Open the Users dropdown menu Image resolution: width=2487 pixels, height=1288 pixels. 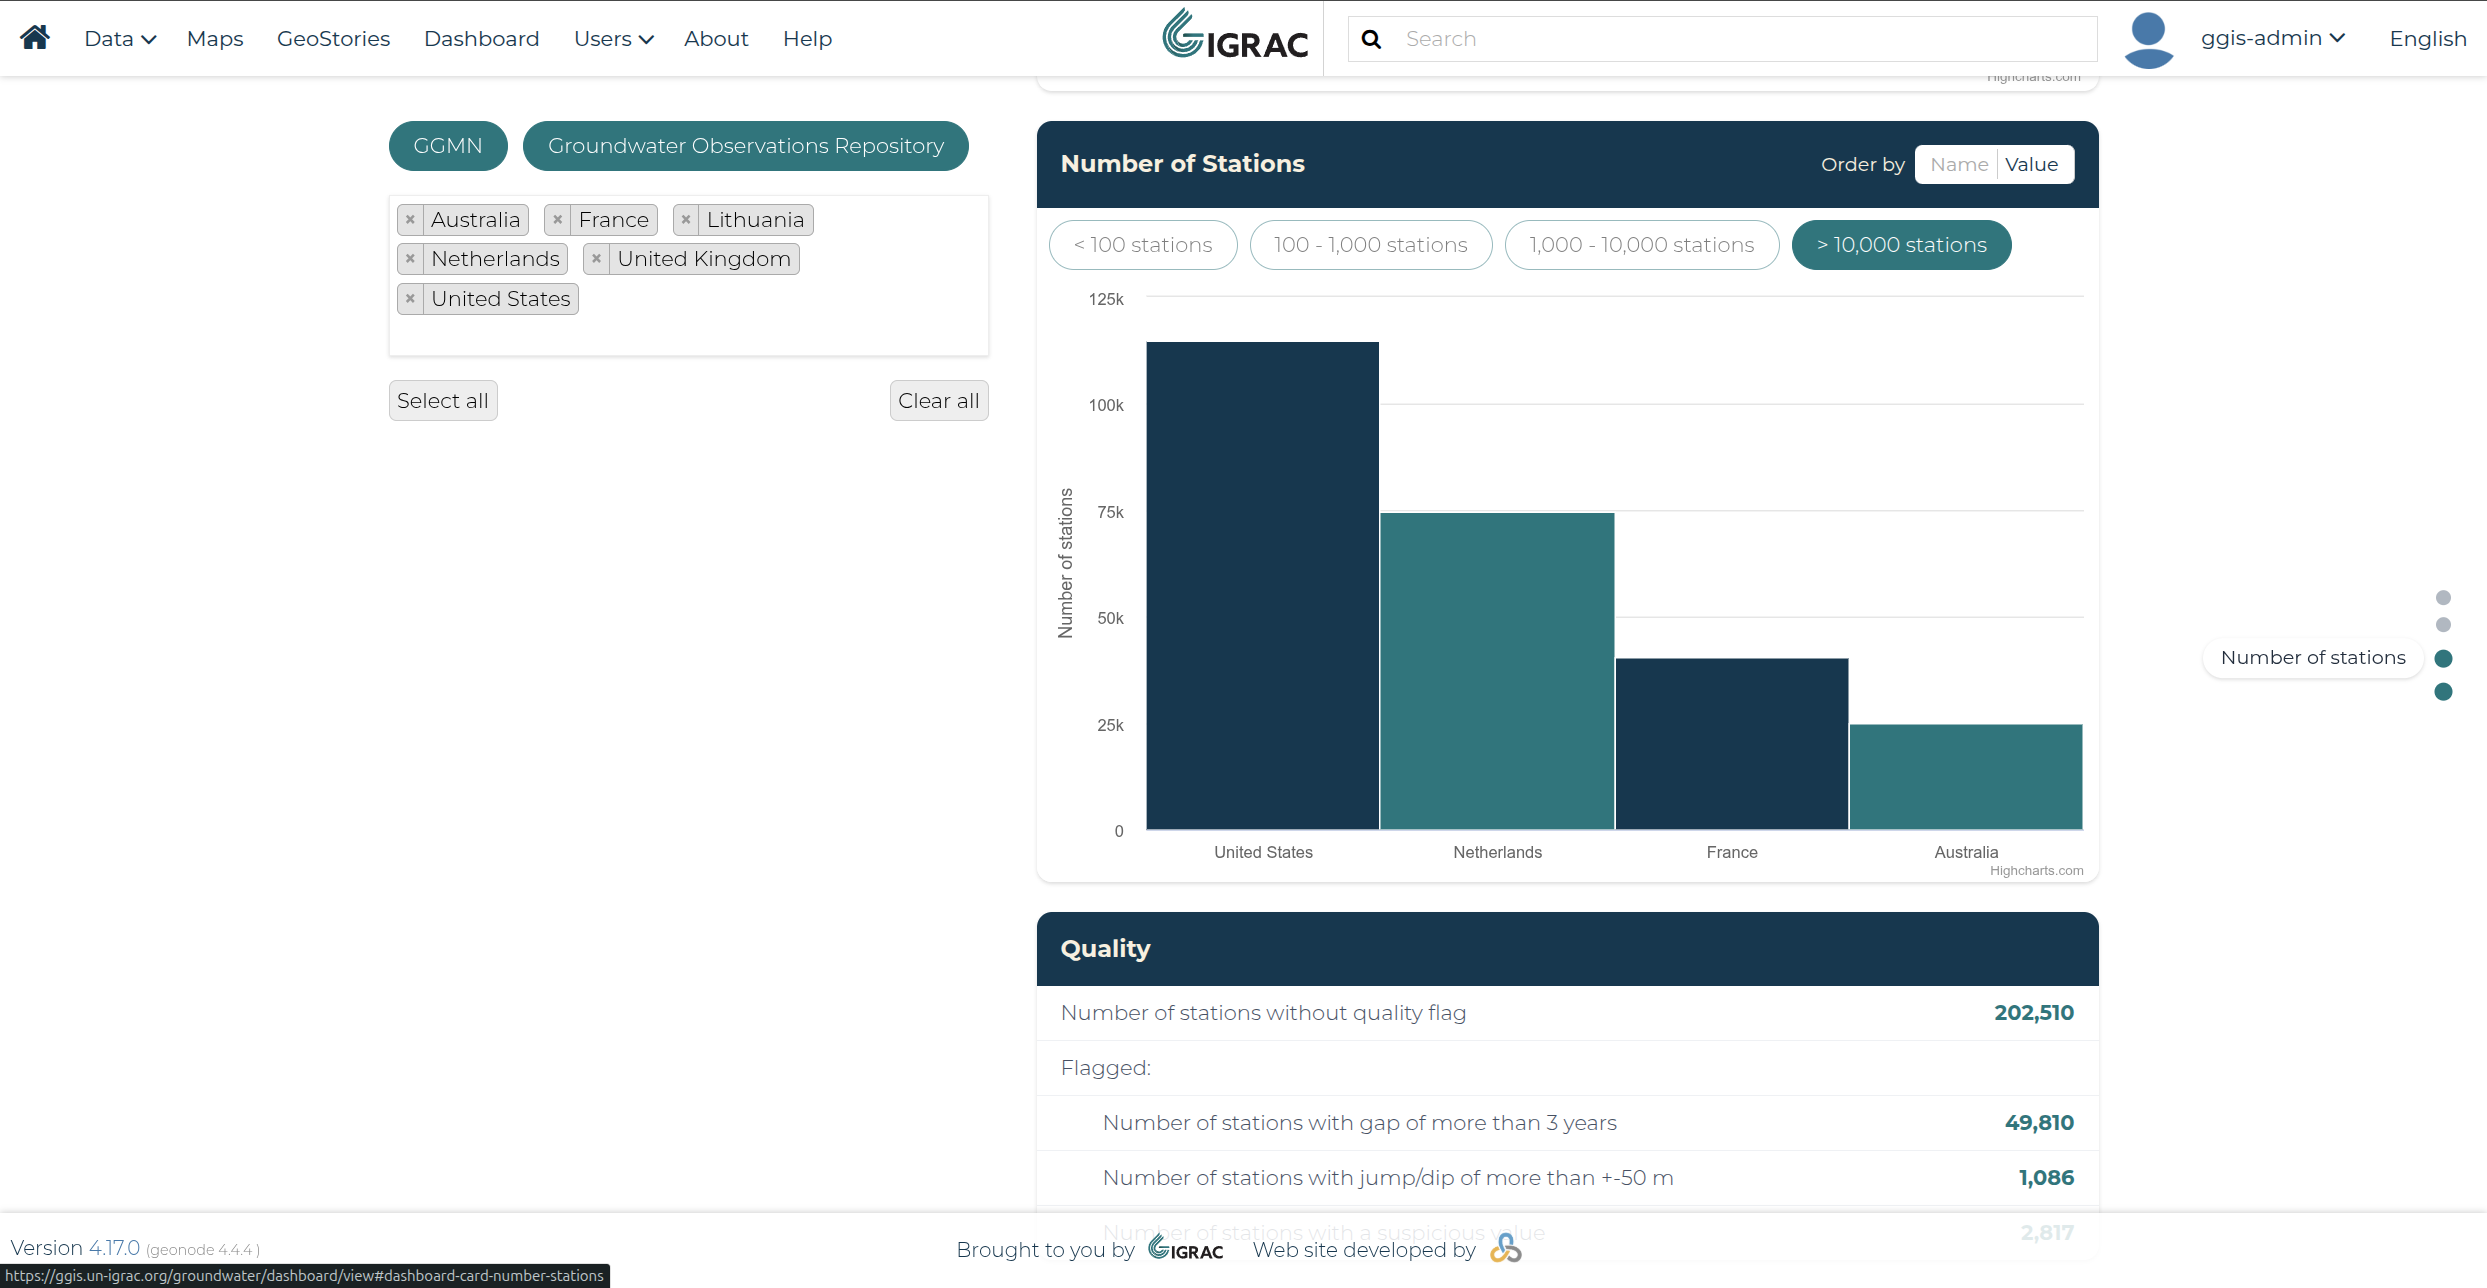pos(613,39)
